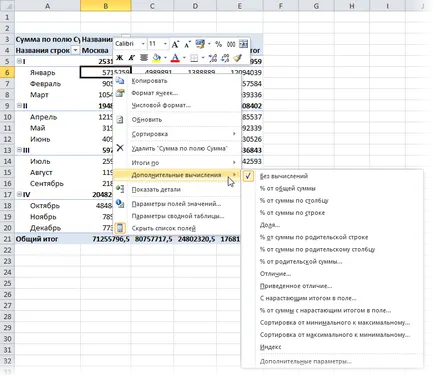434x377 pixels.
Task: Click the Increase Decimal icon
Action: click(x=212, y=58)
